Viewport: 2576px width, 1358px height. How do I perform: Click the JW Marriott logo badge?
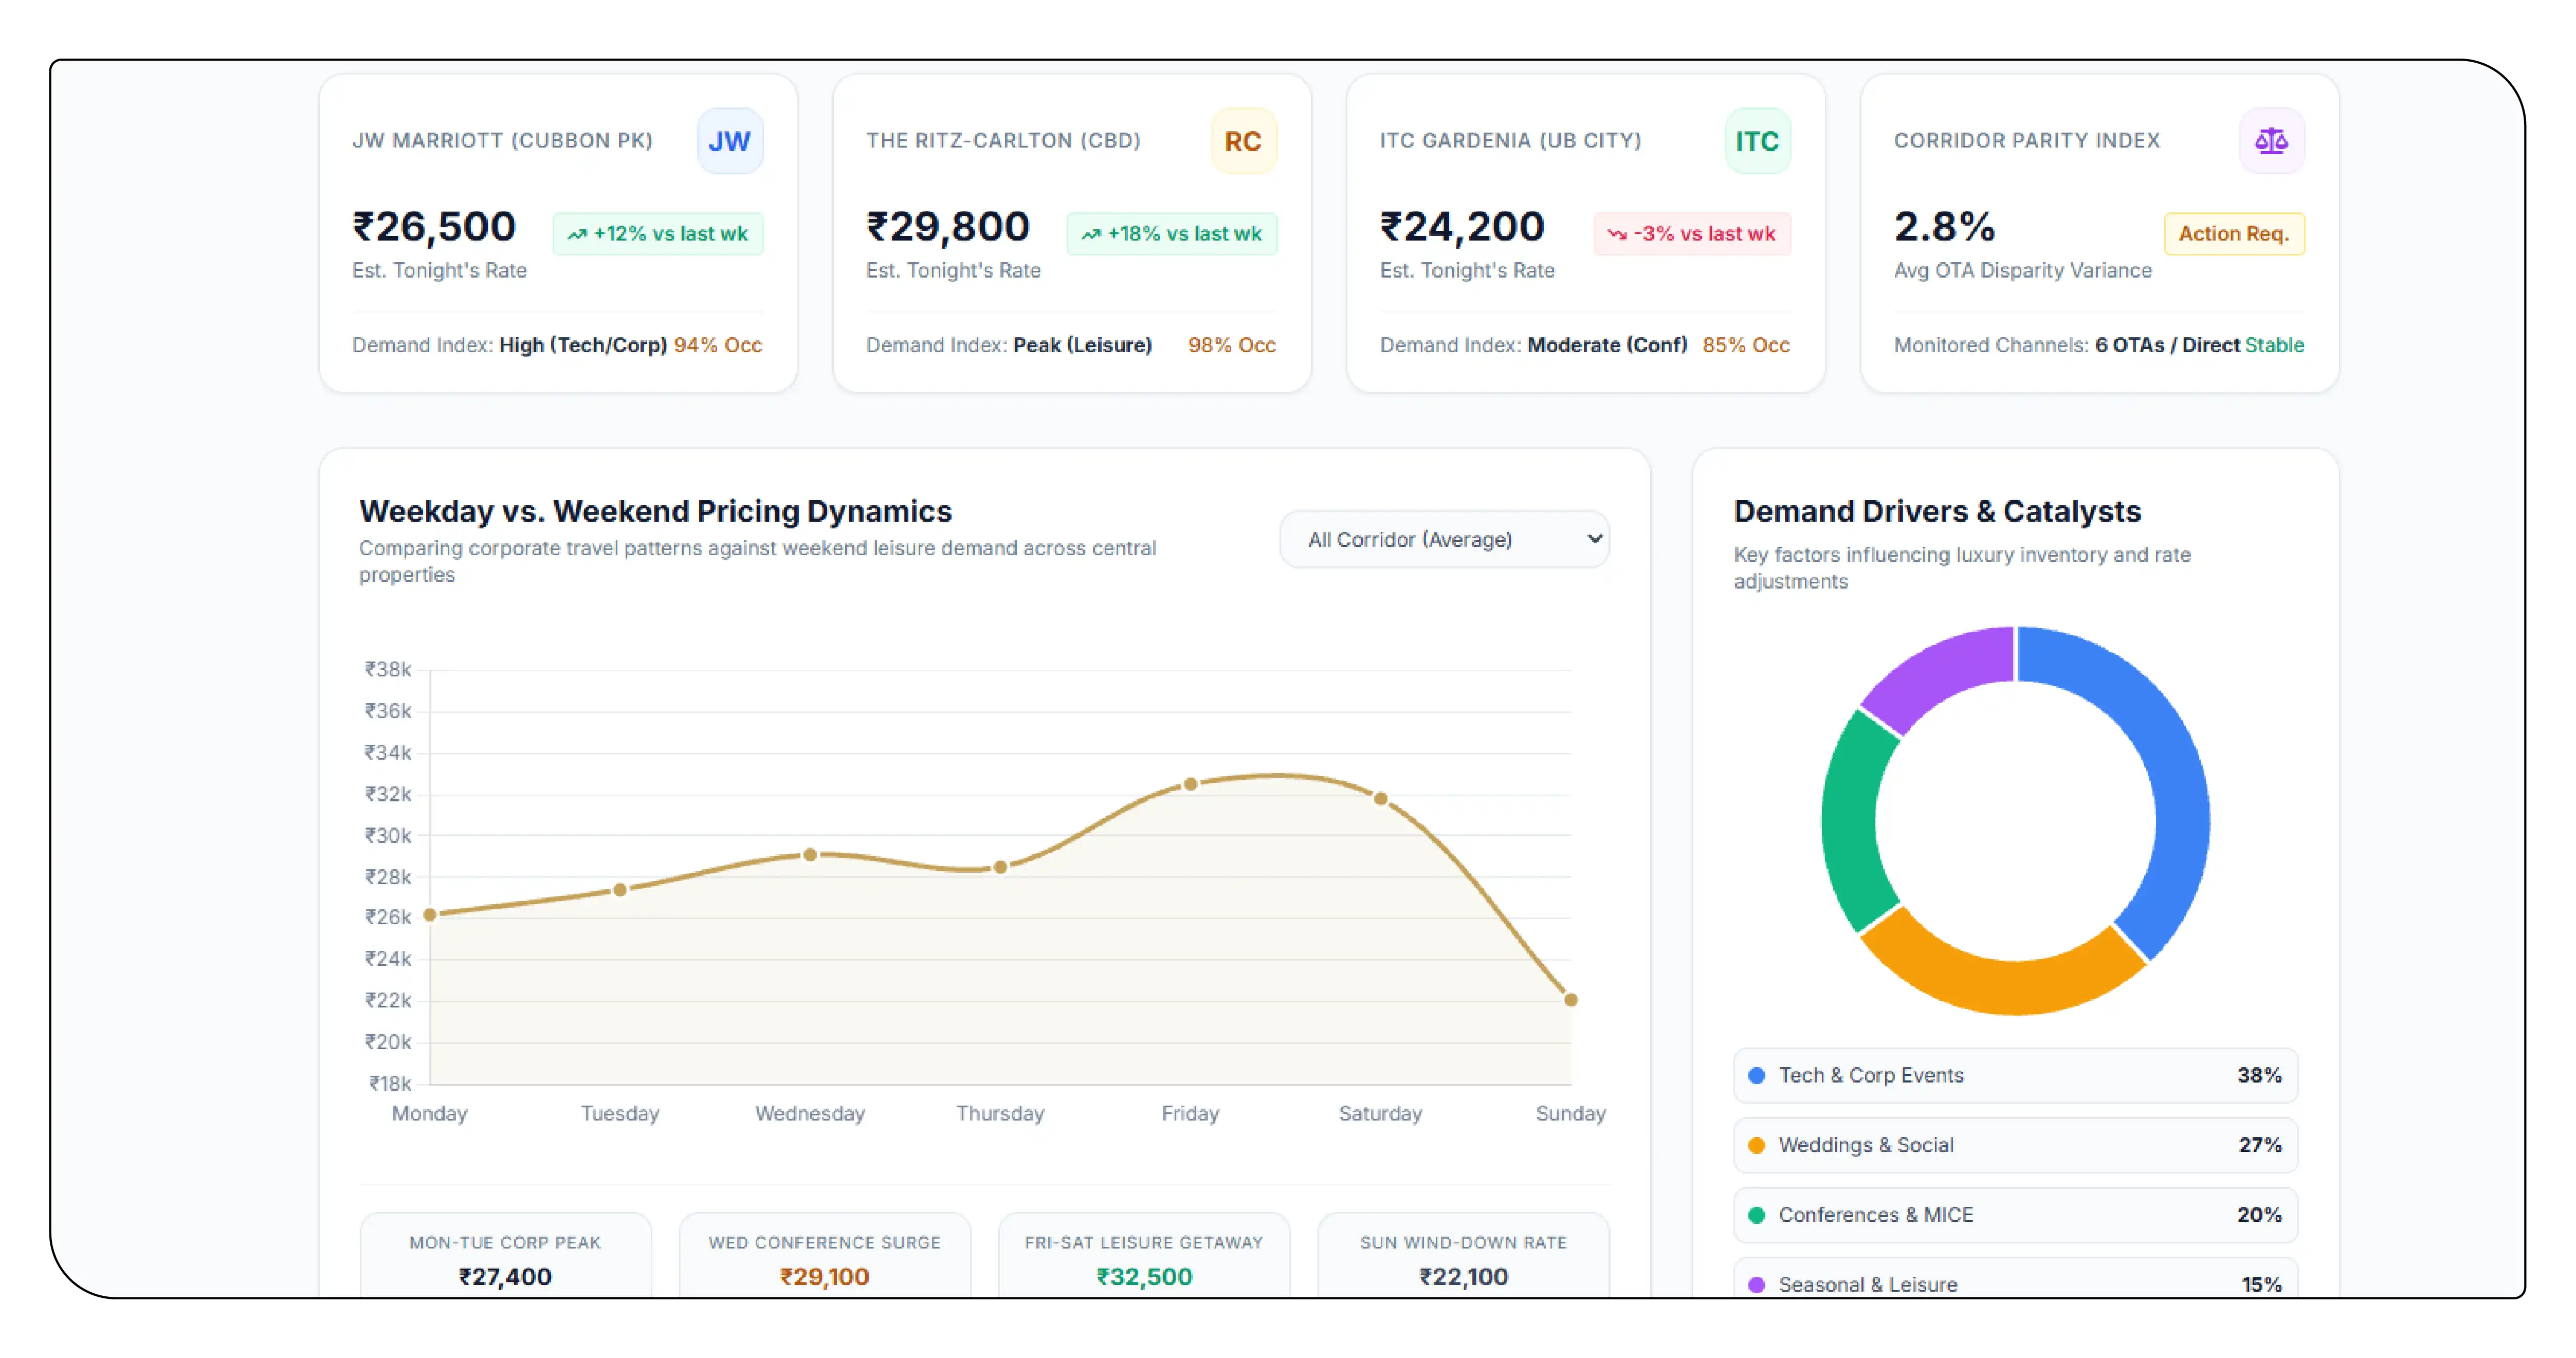(729, 141)
